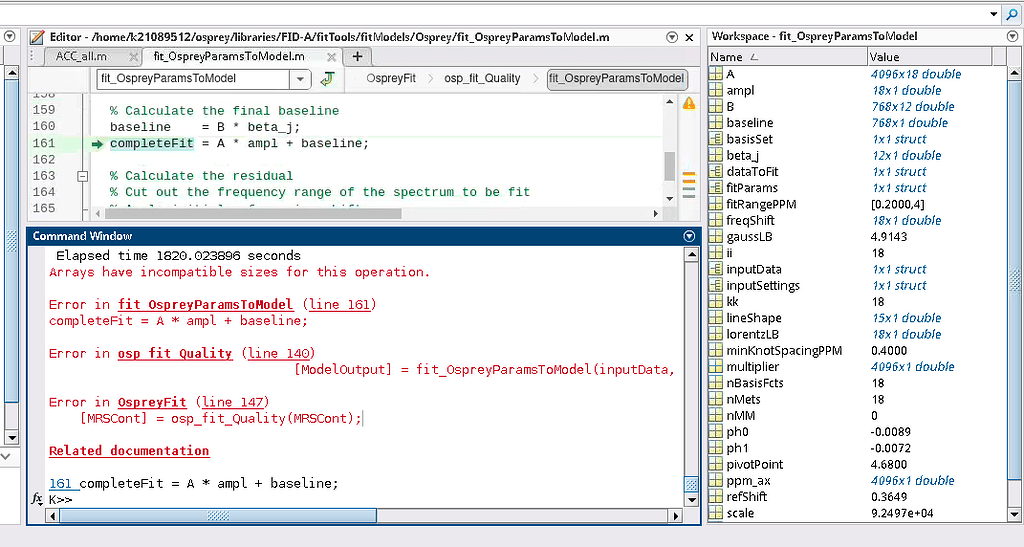Switch to the ACC_all.m tab
This screenshot has width=1024, height=547.
click(81, 57)
